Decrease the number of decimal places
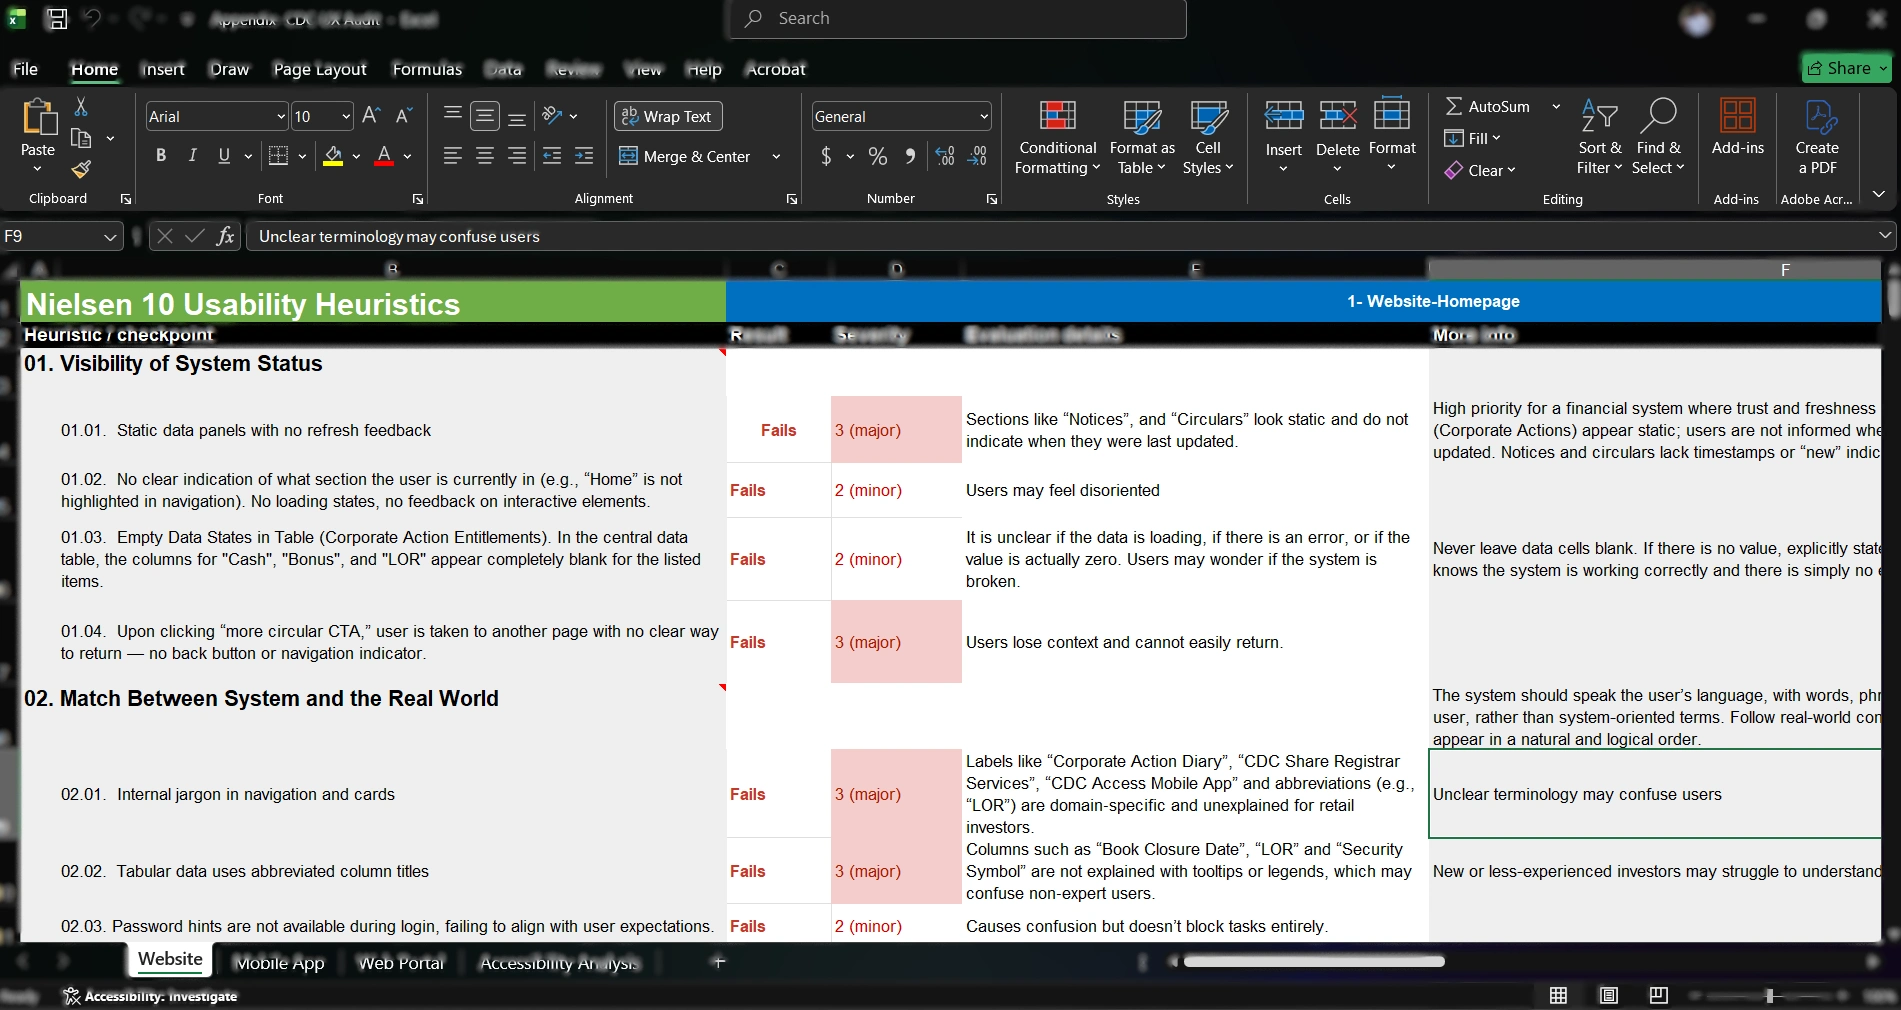Viewport: 1901px width, 1010px height. 978,155
